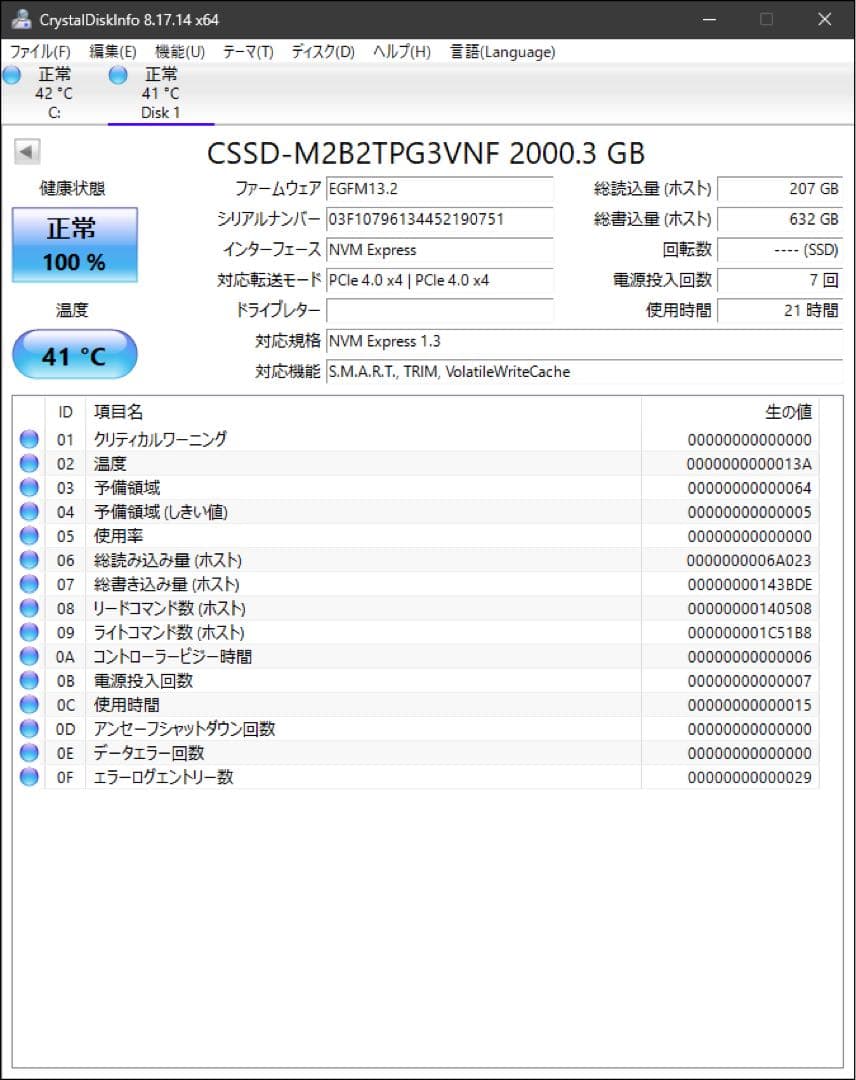Click the blue dot beside クリティカルワーニング
Viewport: 856px width, 1080px height.
28,438
